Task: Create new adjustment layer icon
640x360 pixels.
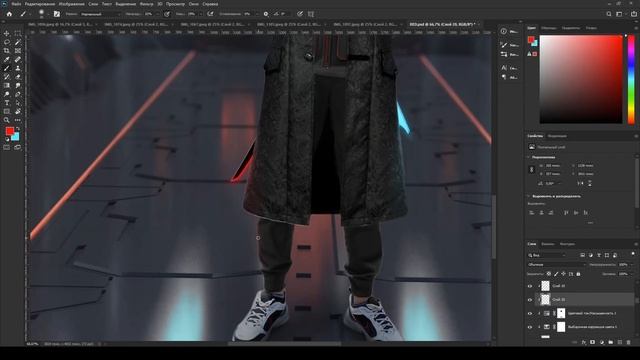Action: [x=602, y=342]
